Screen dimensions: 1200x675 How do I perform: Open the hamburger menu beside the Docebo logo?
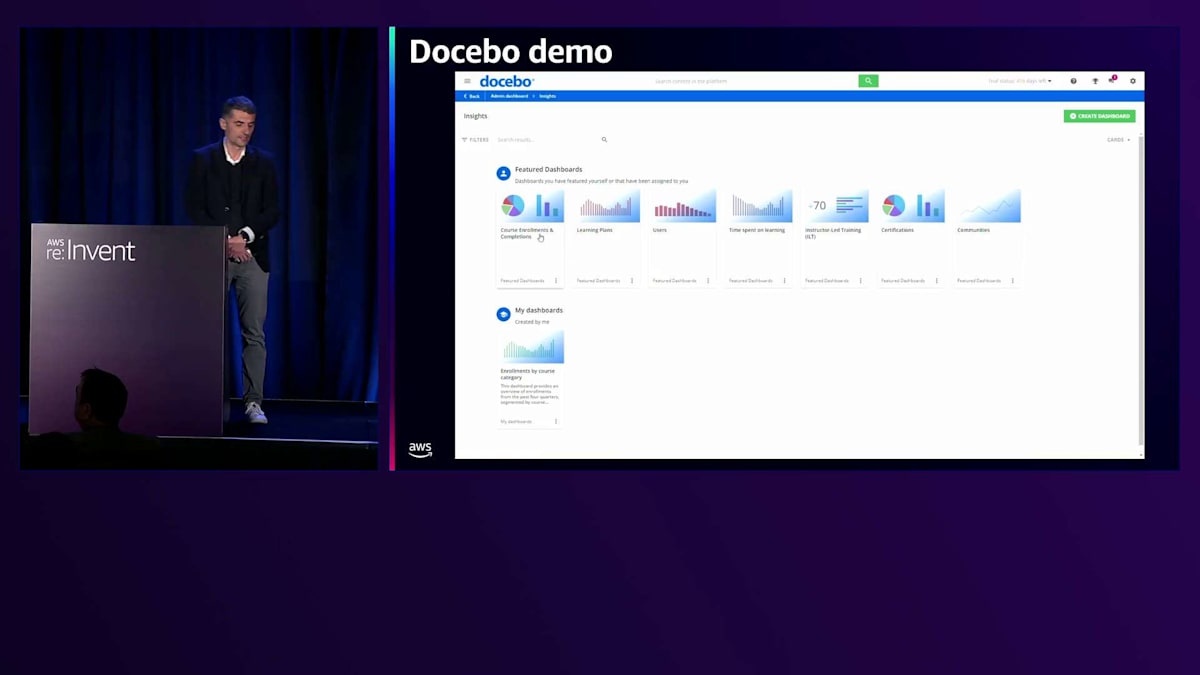(467, 81)
